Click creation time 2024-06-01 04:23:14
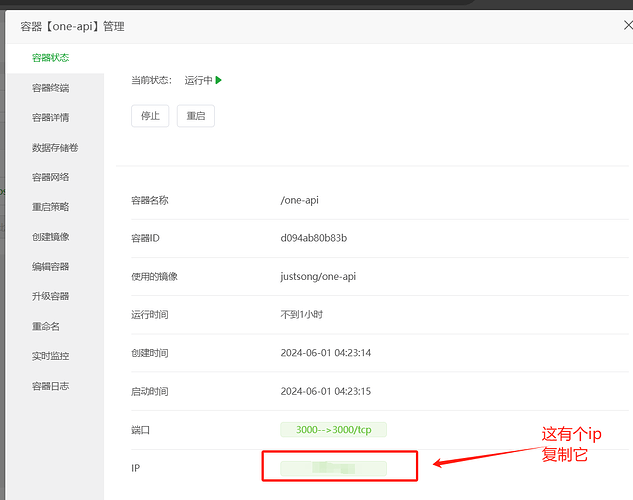Viewport: 633px width, 500px height. coord(326,353)
